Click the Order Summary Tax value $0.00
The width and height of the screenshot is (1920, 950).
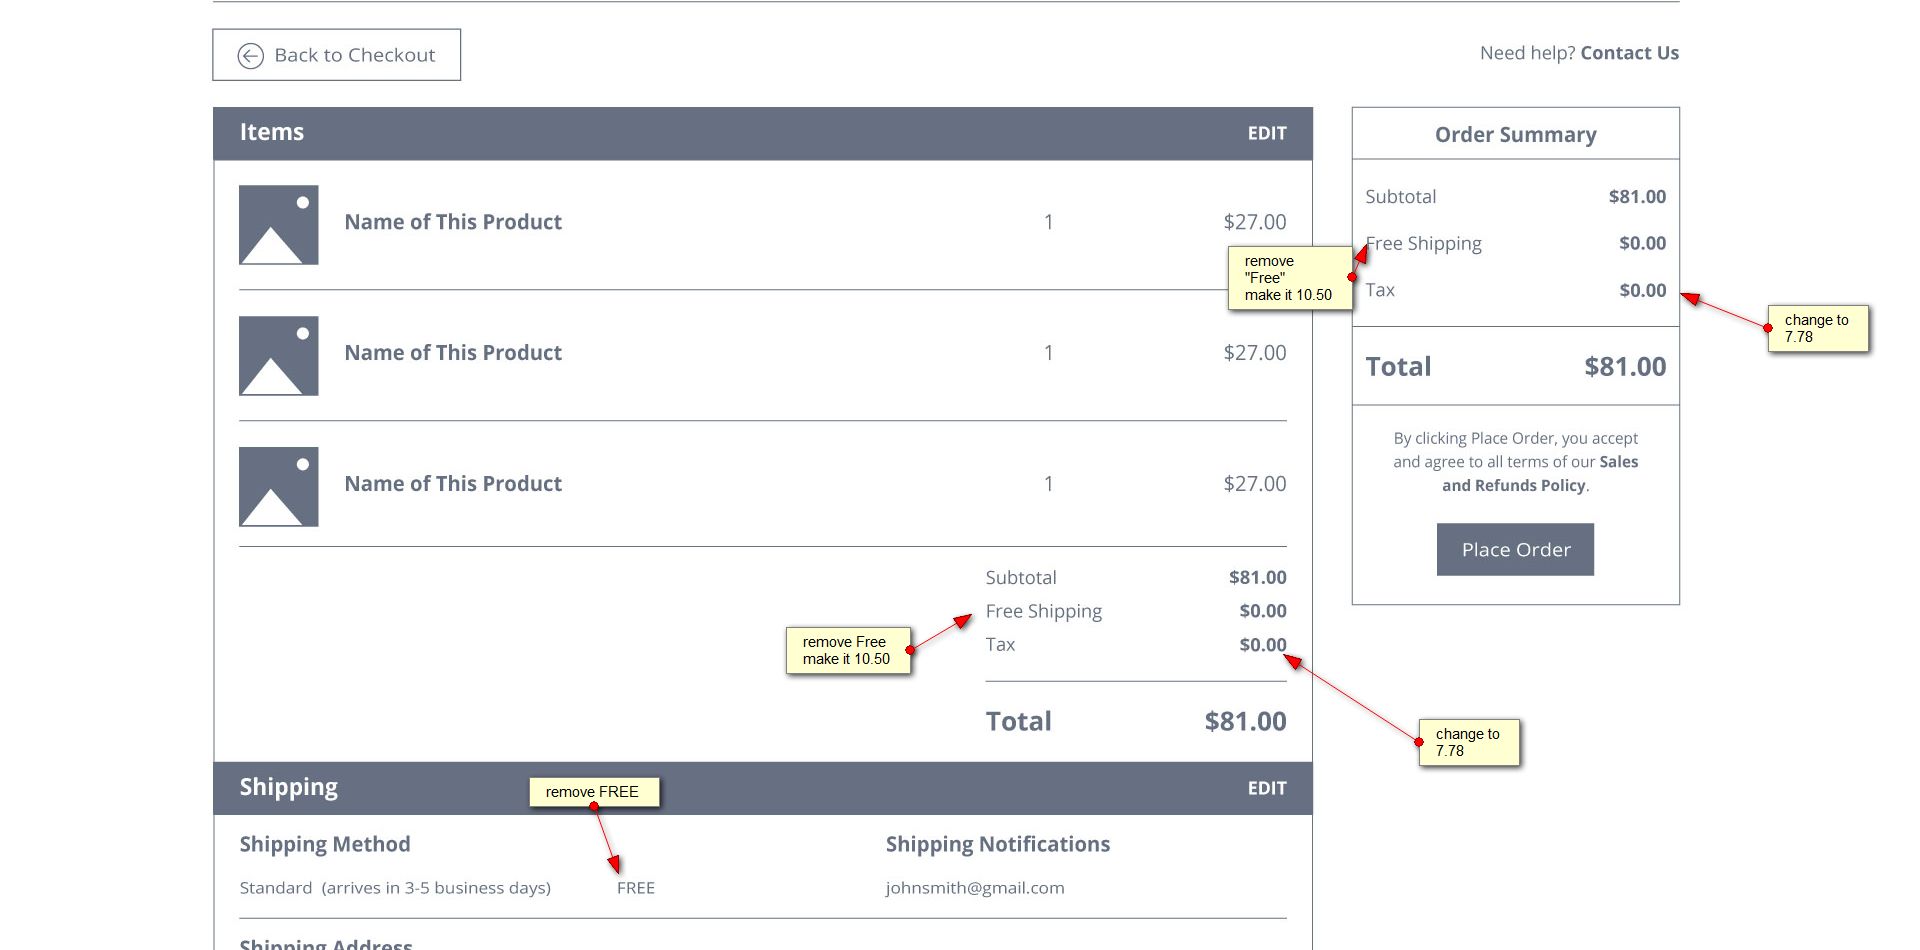tap(1642, 290)
